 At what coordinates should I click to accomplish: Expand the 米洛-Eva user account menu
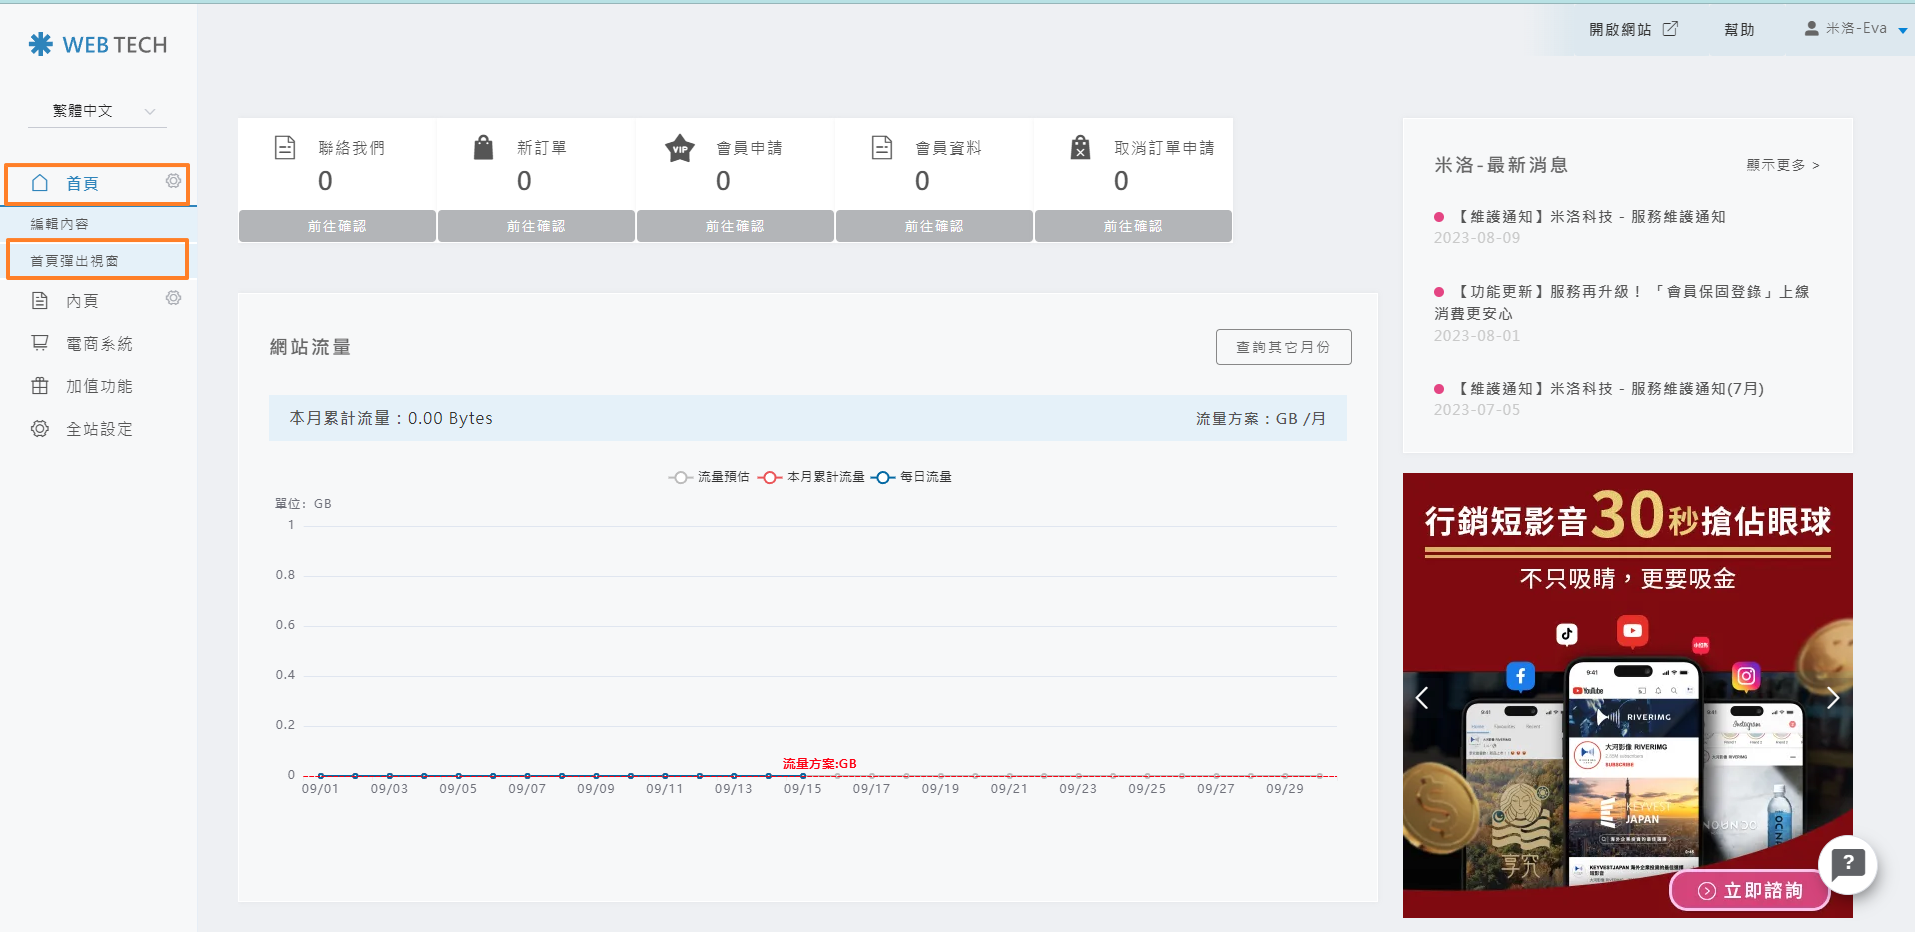tap(1855, 29)
